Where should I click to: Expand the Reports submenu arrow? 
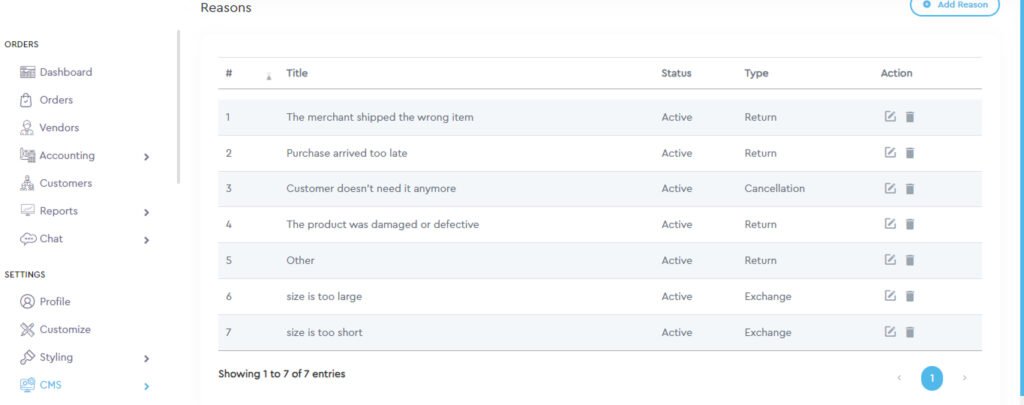[147, 212]
